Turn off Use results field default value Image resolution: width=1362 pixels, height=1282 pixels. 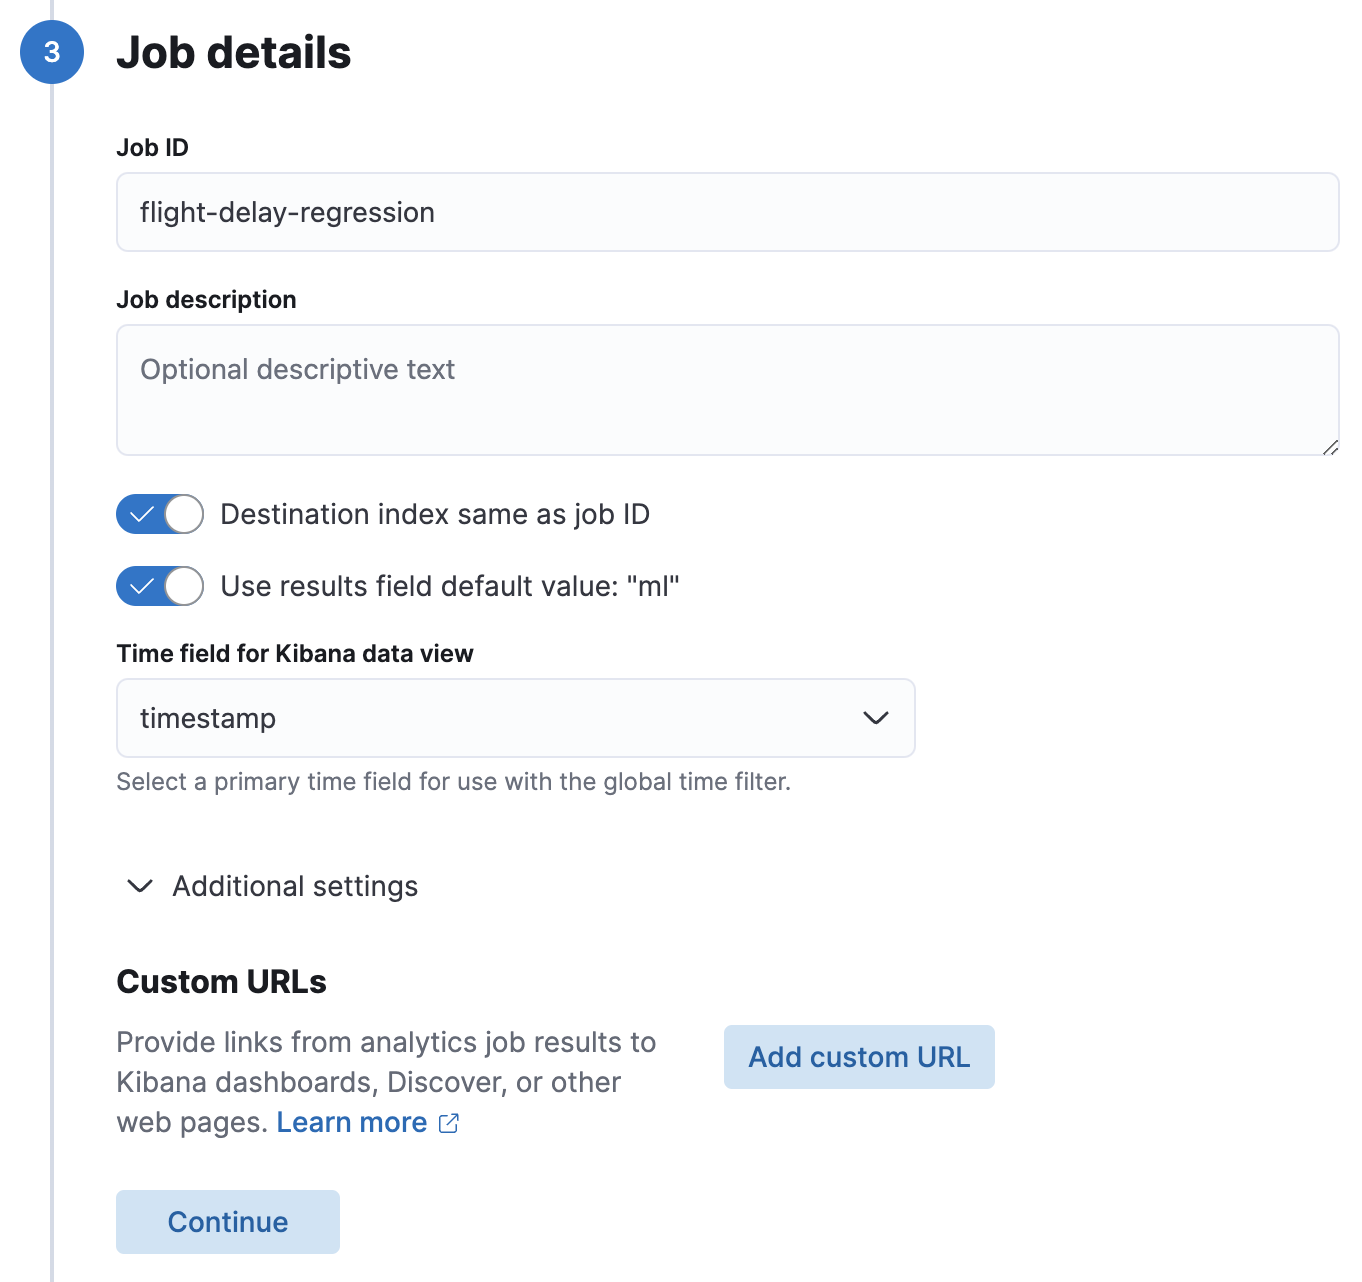pos(159,586)
